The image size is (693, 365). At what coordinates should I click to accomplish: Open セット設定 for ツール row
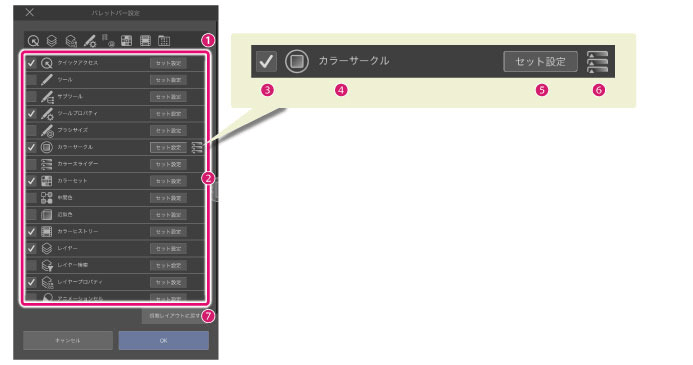point(168,80)
